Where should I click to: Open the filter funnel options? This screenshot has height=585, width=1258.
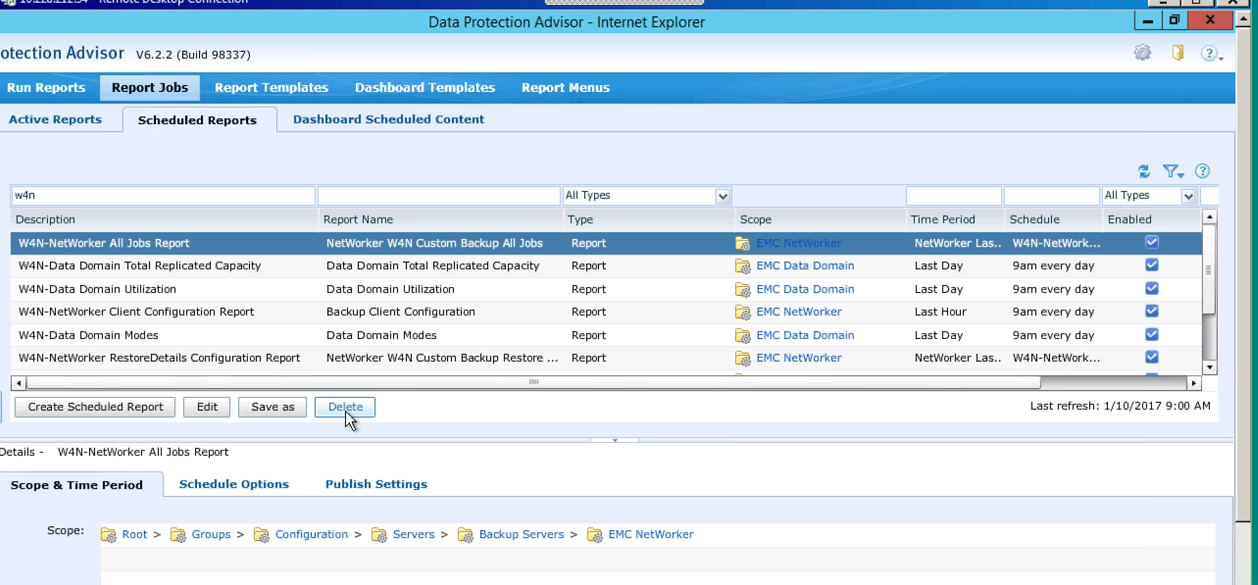[1172, 171]
